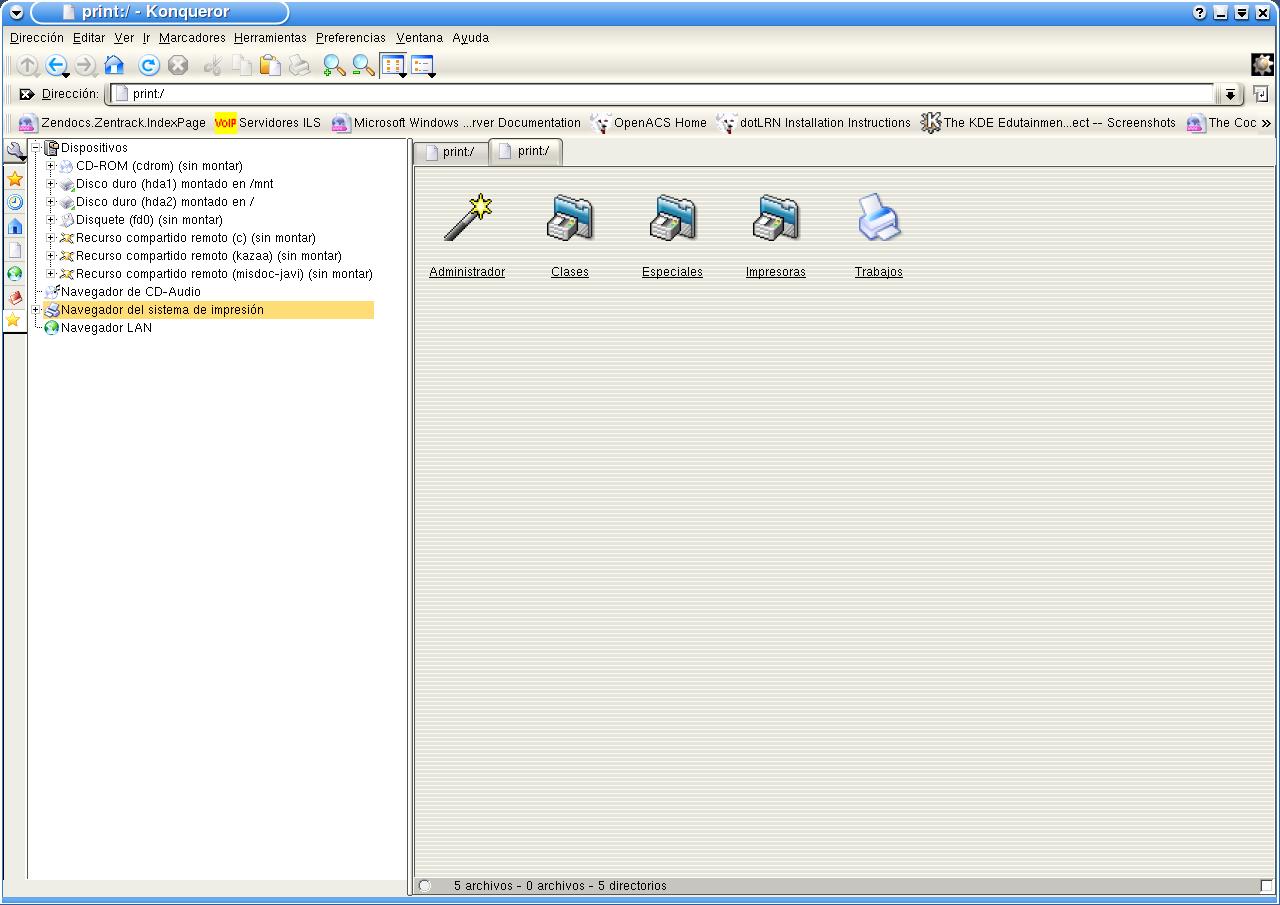This screenshot has width=1280, height=905.
Task: Open the address bar history dropdown
Action: (1229, 94)
